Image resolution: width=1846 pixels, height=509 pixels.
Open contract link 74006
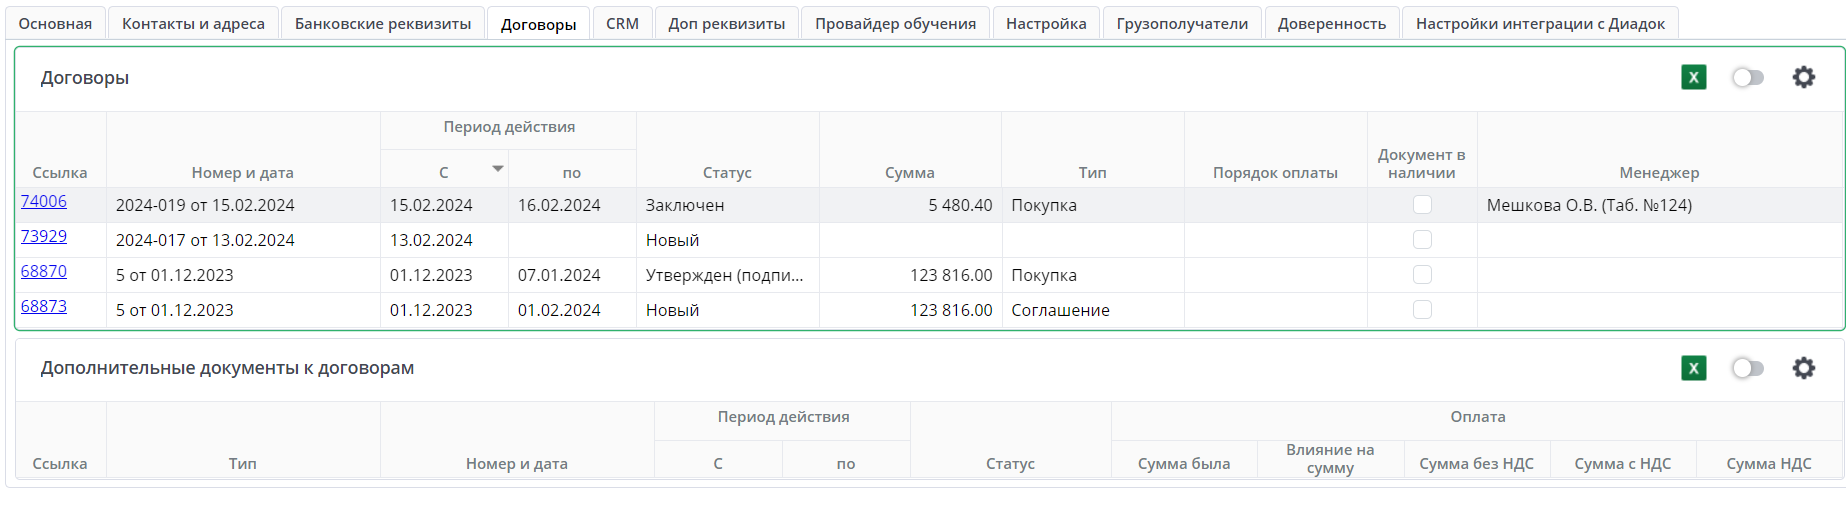(44, 202)
